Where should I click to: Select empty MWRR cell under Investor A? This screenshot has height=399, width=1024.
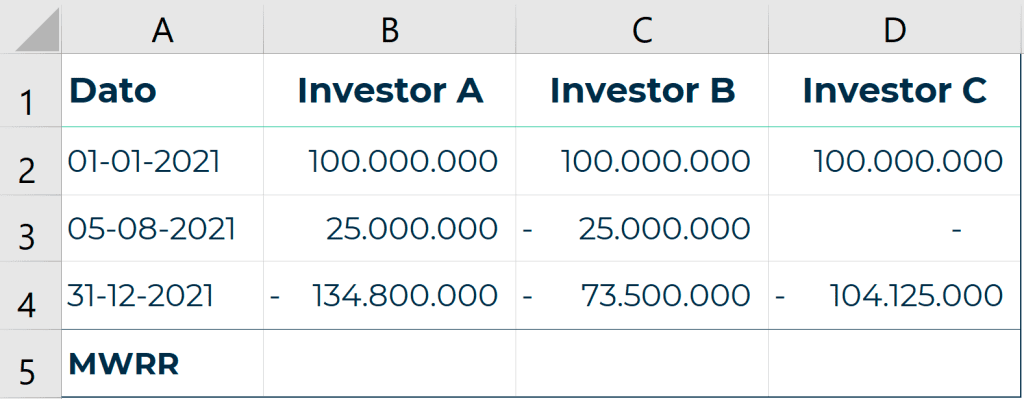(x=389, y=363)
